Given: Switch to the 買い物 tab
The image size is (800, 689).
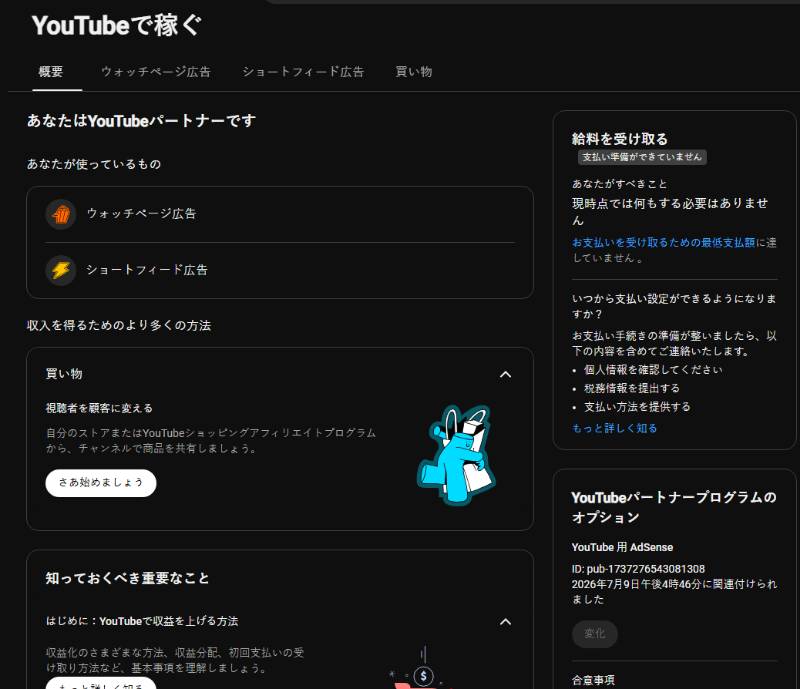Looking at the screenshot, I should pos(414,72).
